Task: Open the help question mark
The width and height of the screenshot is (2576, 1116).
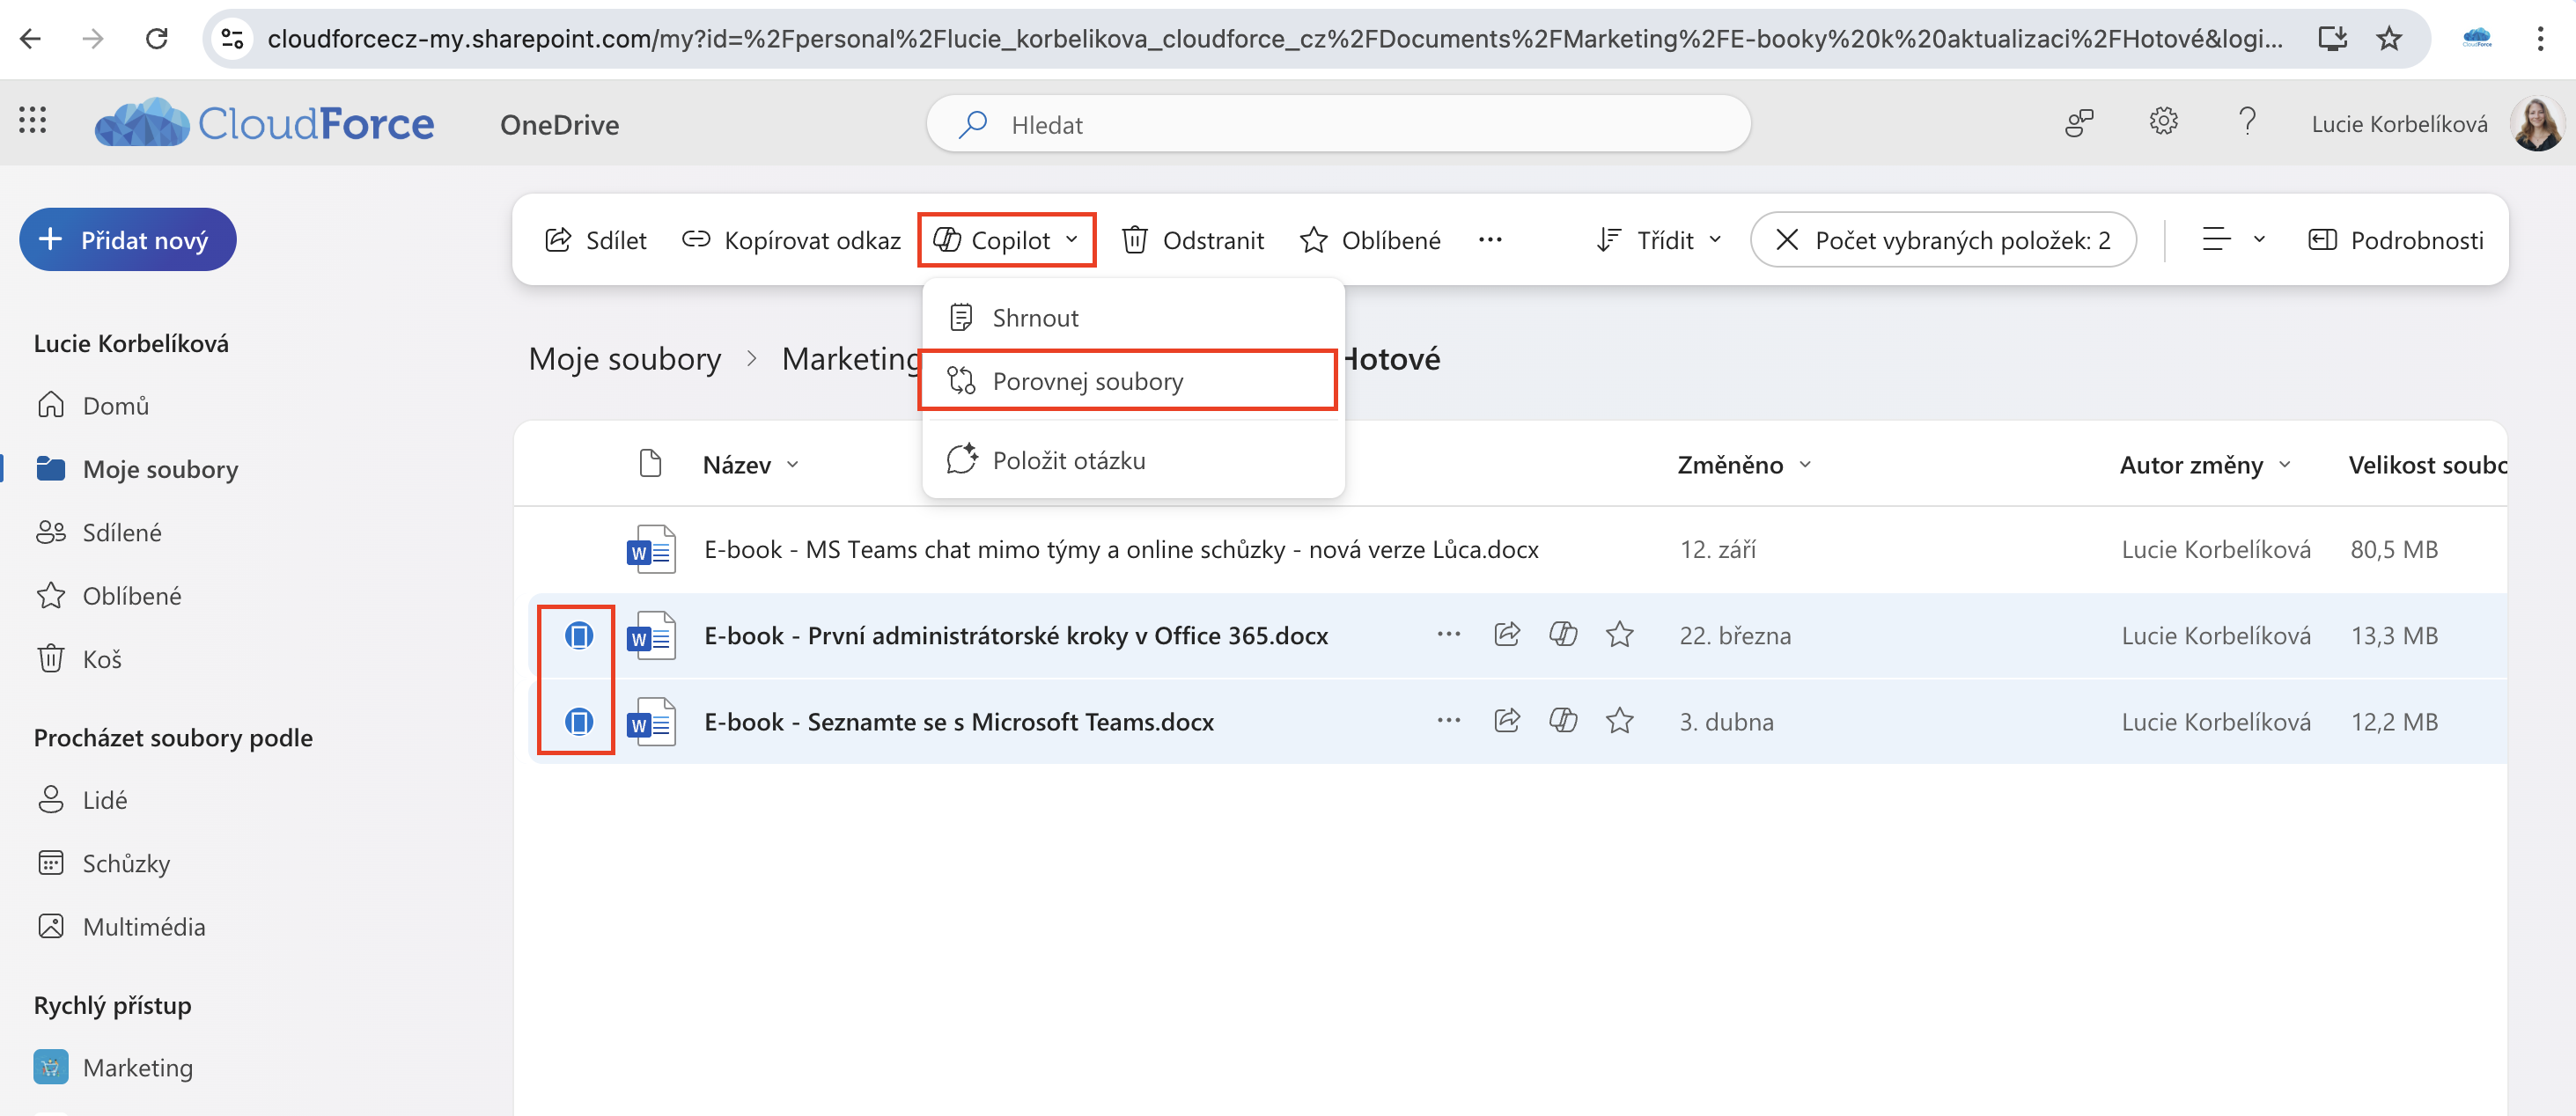Action: click(x=2247, y=122)
